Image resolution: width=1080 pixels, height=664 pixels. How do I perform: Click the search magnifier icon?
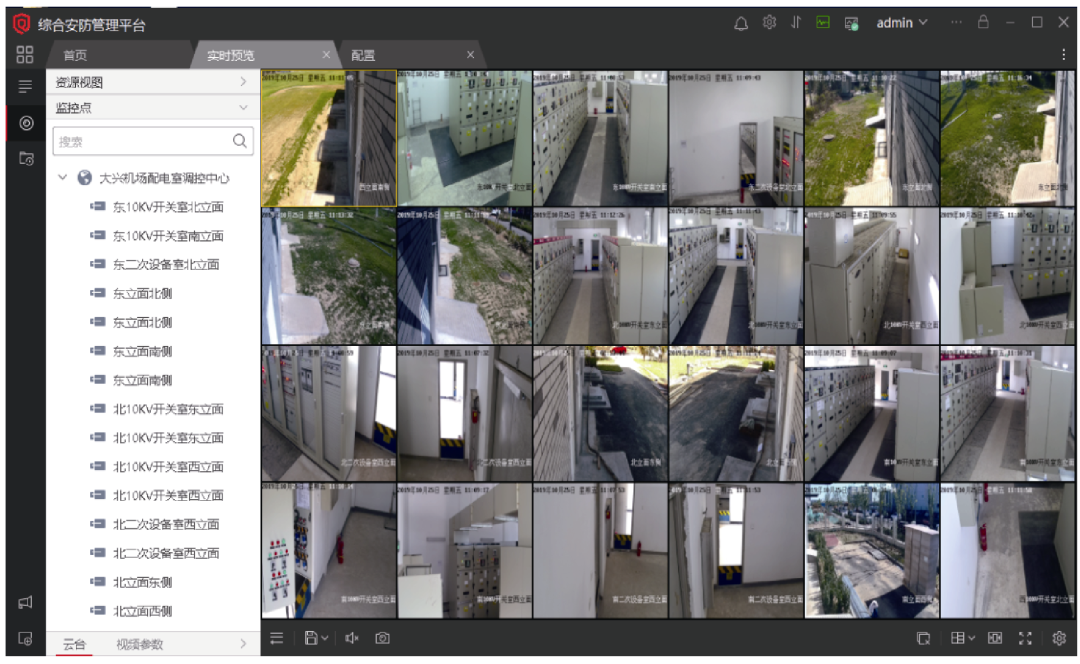pyautogui.click(x=240, y=141)
